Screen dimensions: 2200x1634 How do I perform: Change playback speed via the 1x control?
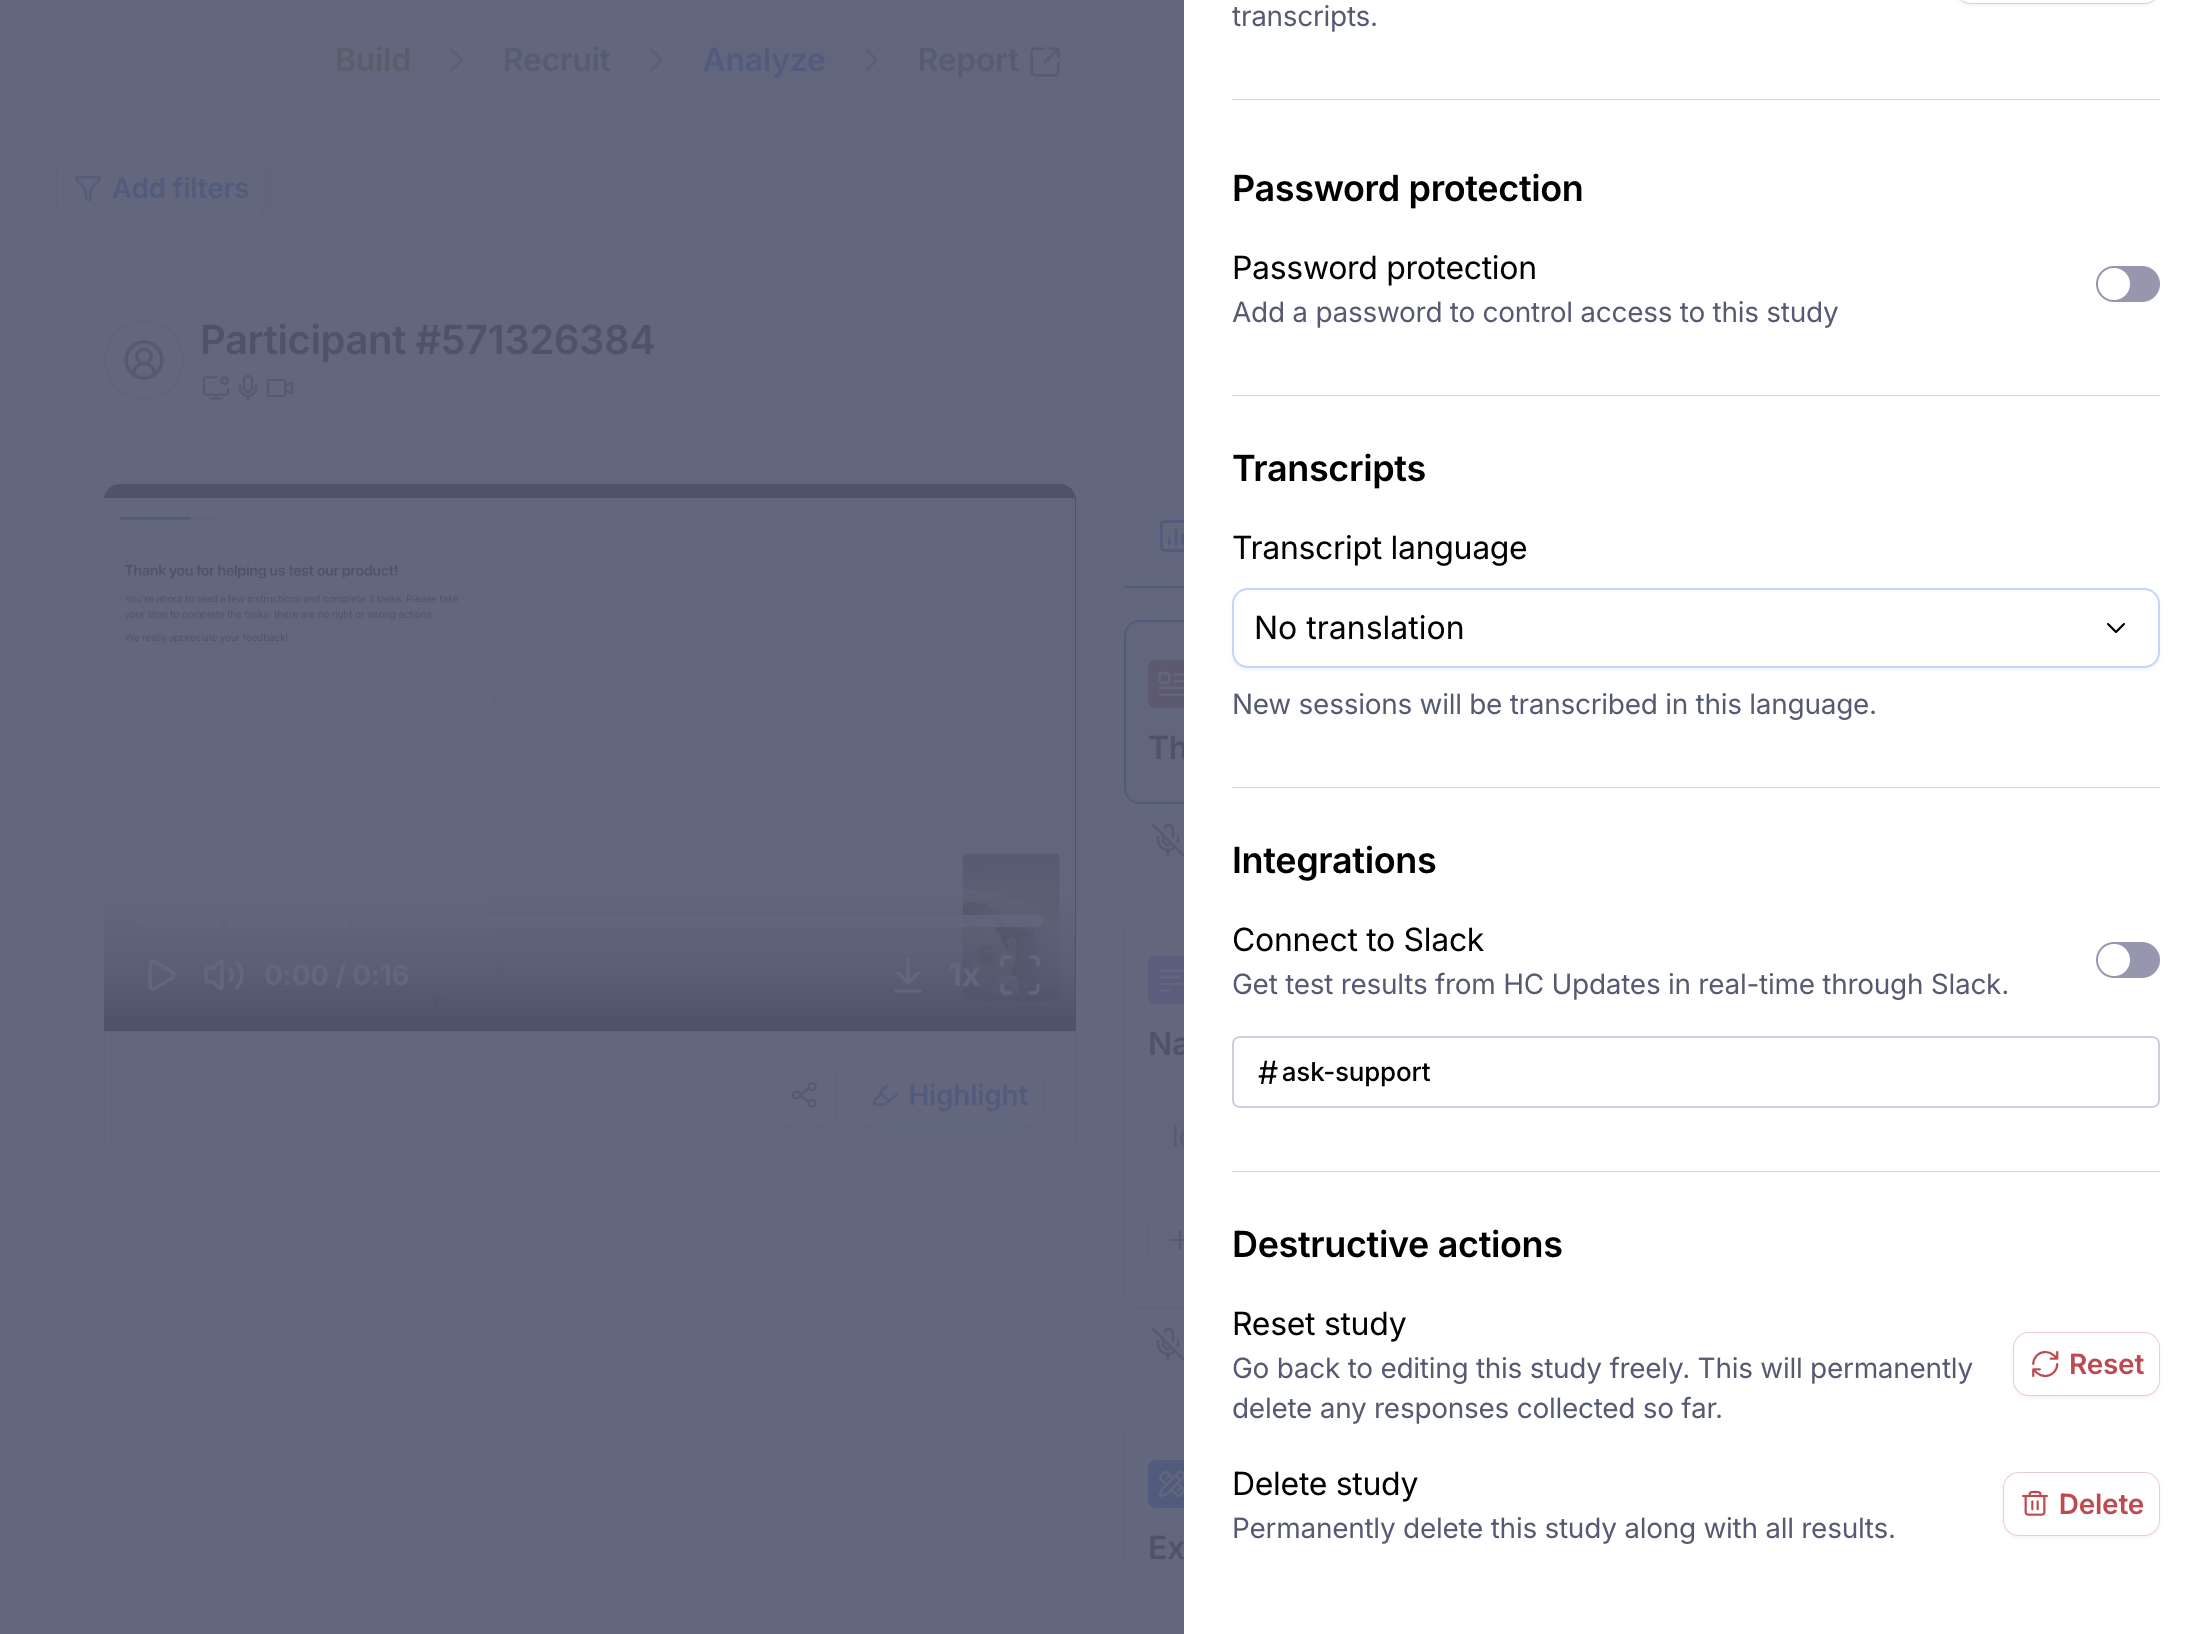coord(964,975)
